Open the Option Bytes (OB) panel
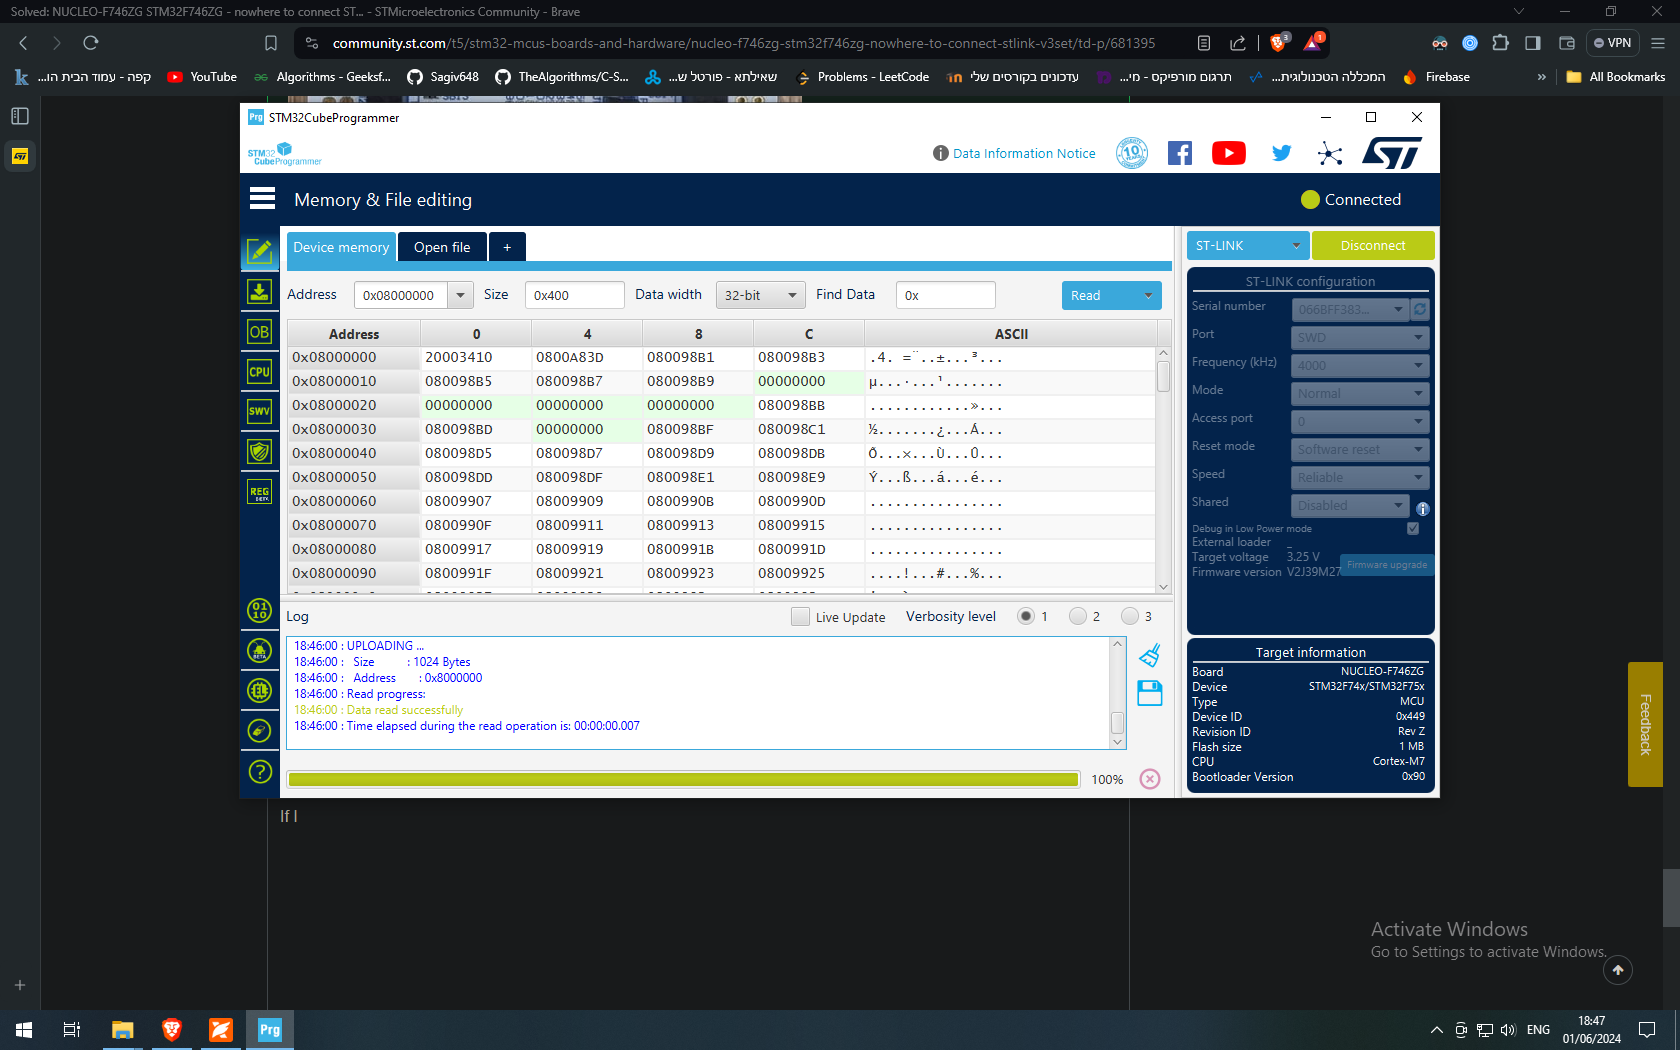 click(x=260, y=331)
